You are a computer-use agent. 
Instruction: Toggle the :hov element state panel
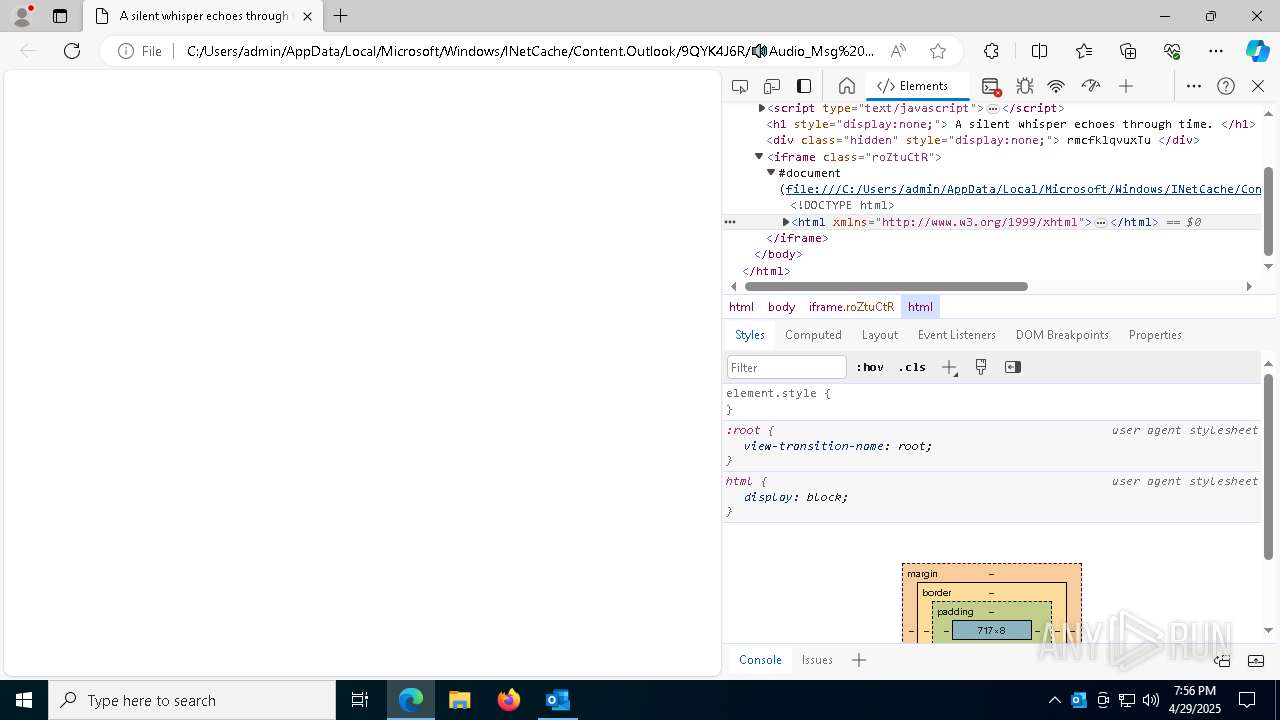869,367
